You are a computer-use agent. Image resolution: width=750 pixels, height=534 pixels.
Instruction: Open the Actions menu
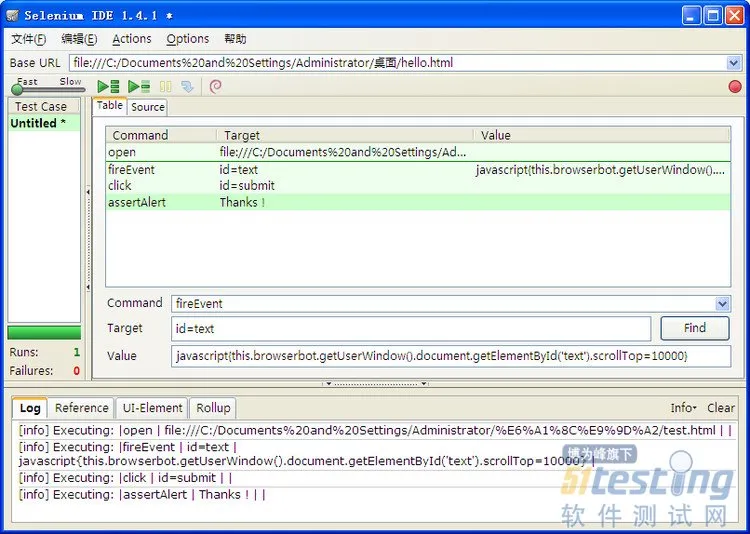[x=132, y=39]
